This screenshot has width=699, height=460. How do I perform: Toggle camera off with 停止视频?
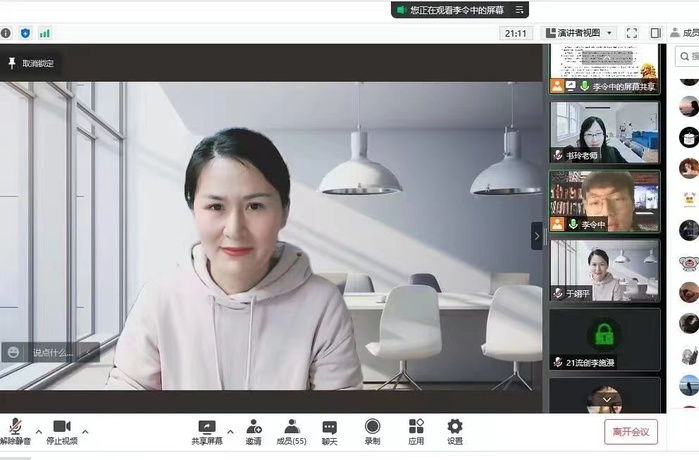62,432
